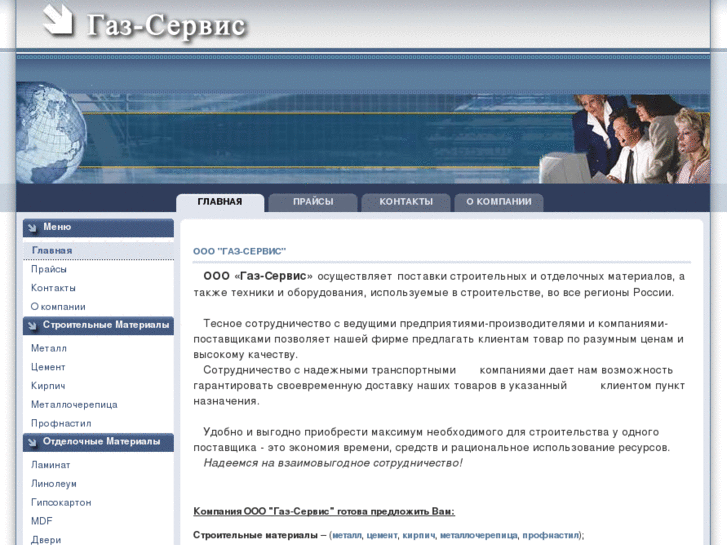Click the arrow icon in Меню header
This screenshot has height=545, width=727.
pos(32,228)
